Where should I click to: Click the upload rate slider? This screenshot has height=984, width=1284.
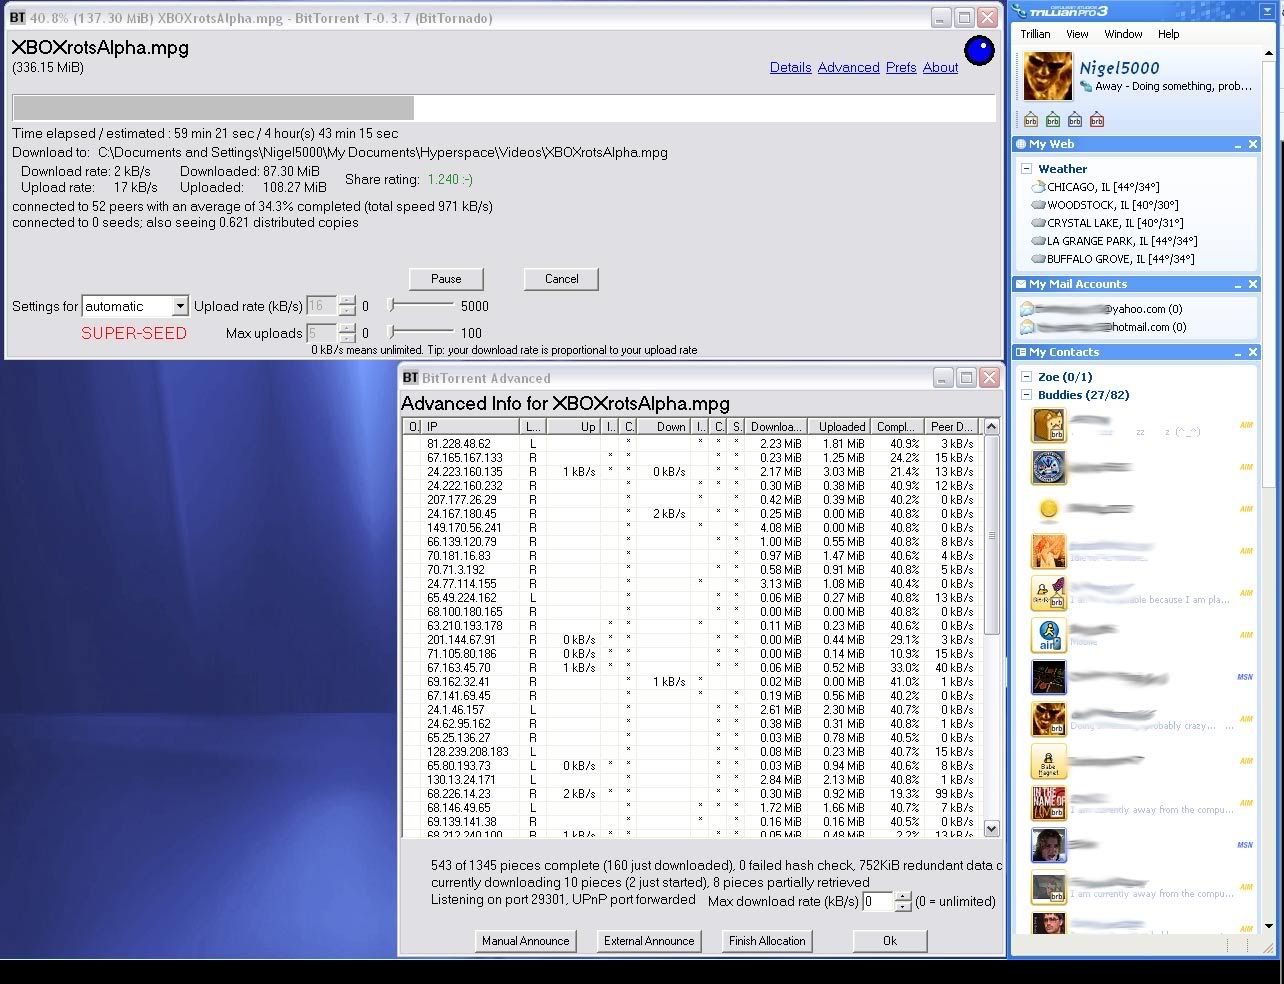pos(422,305)
